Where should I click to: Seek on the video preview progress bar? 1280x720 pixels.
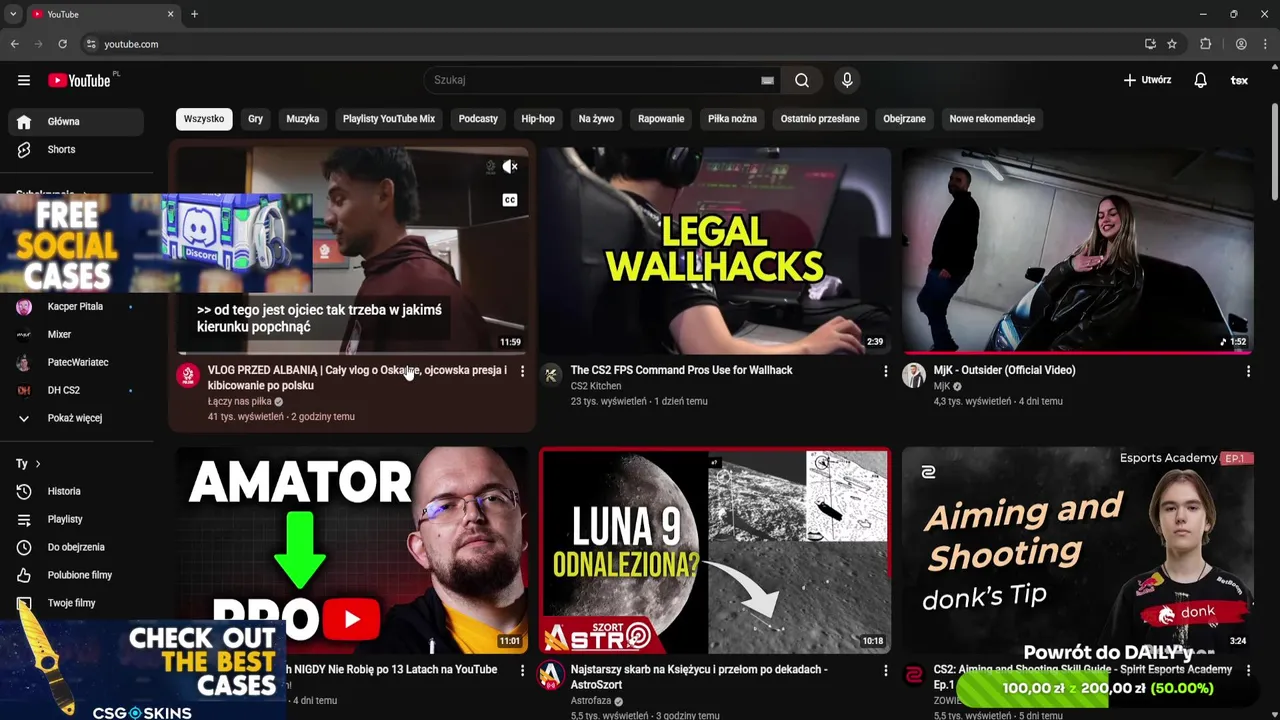(353, 352)
